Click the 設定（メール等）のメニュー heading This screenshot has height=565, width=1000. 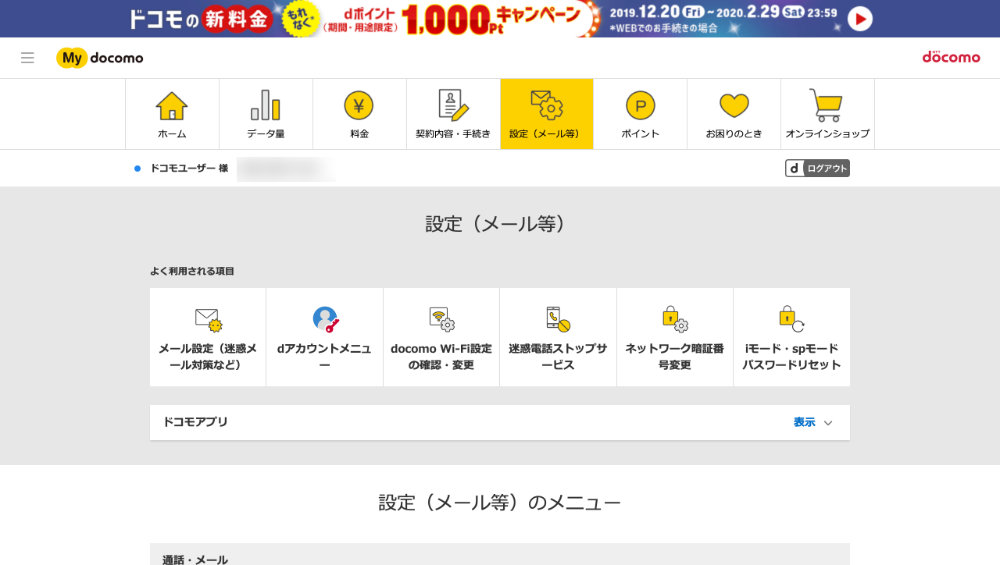pyautogui.click(x=499, y=503)
